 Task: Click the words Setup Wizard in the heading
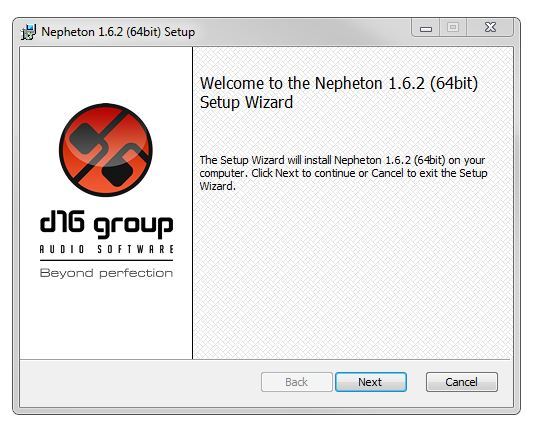[246, 103]
